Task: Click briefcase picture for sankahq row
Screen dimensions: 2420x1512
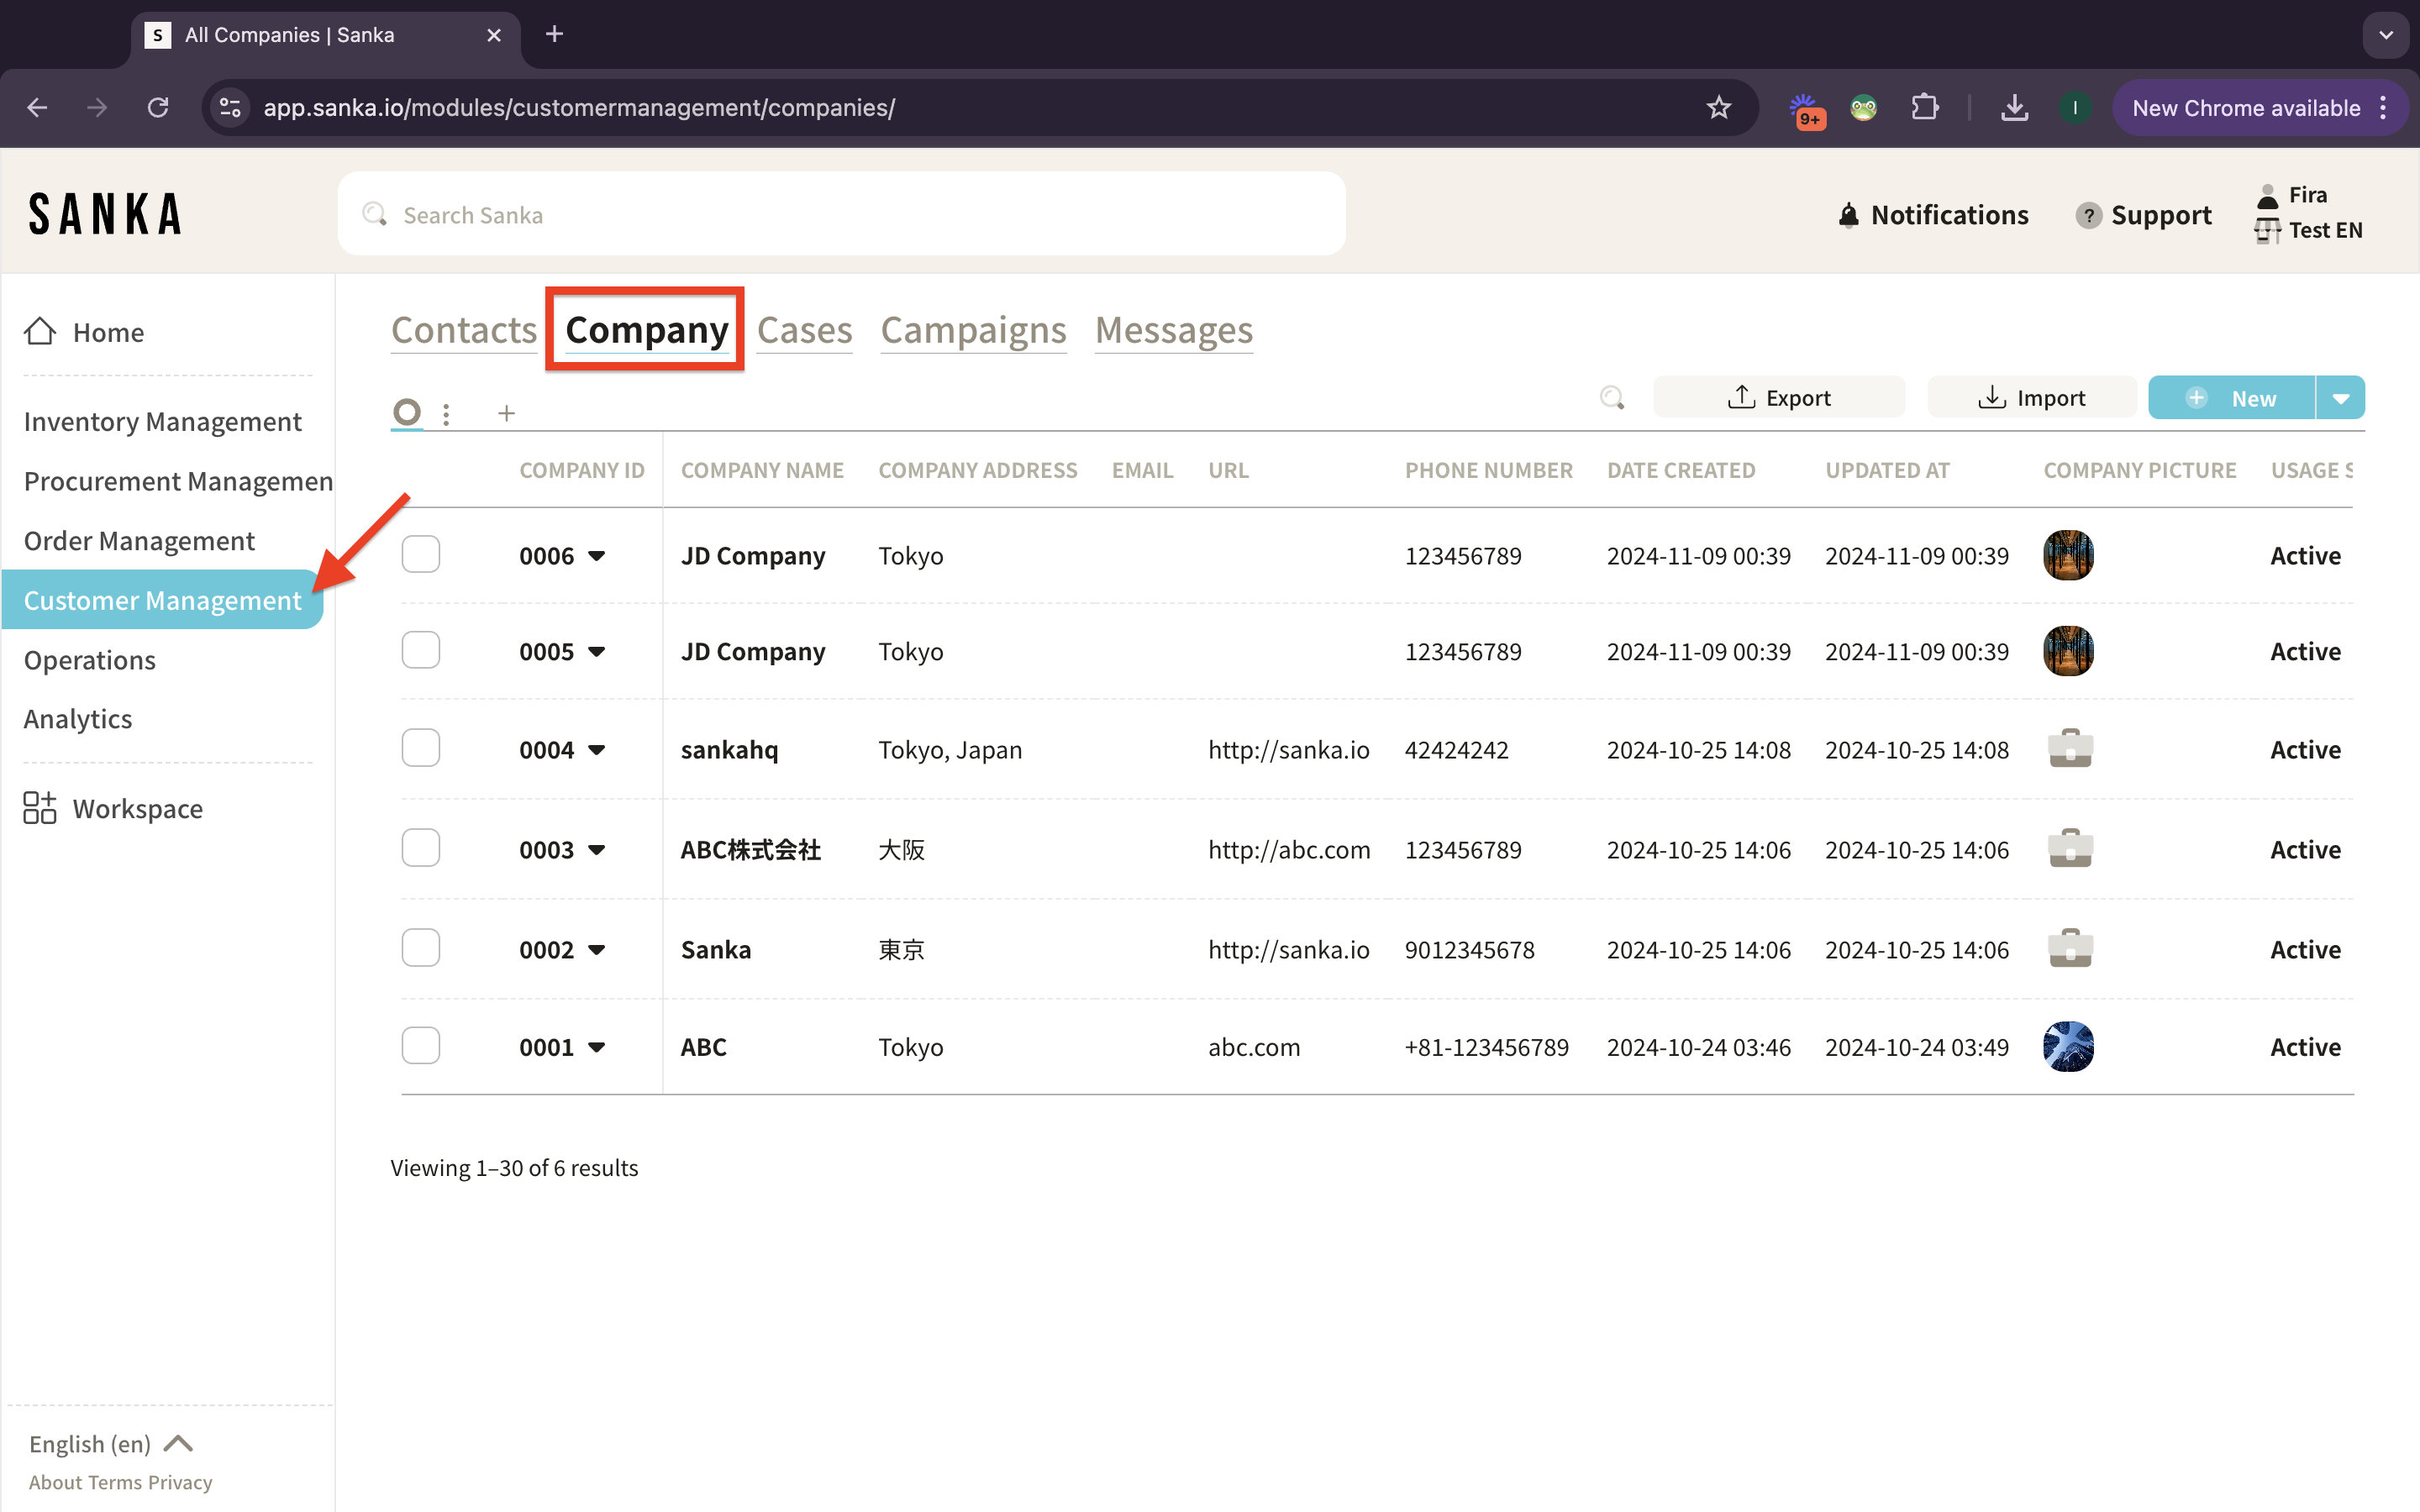Action: 2070,748
